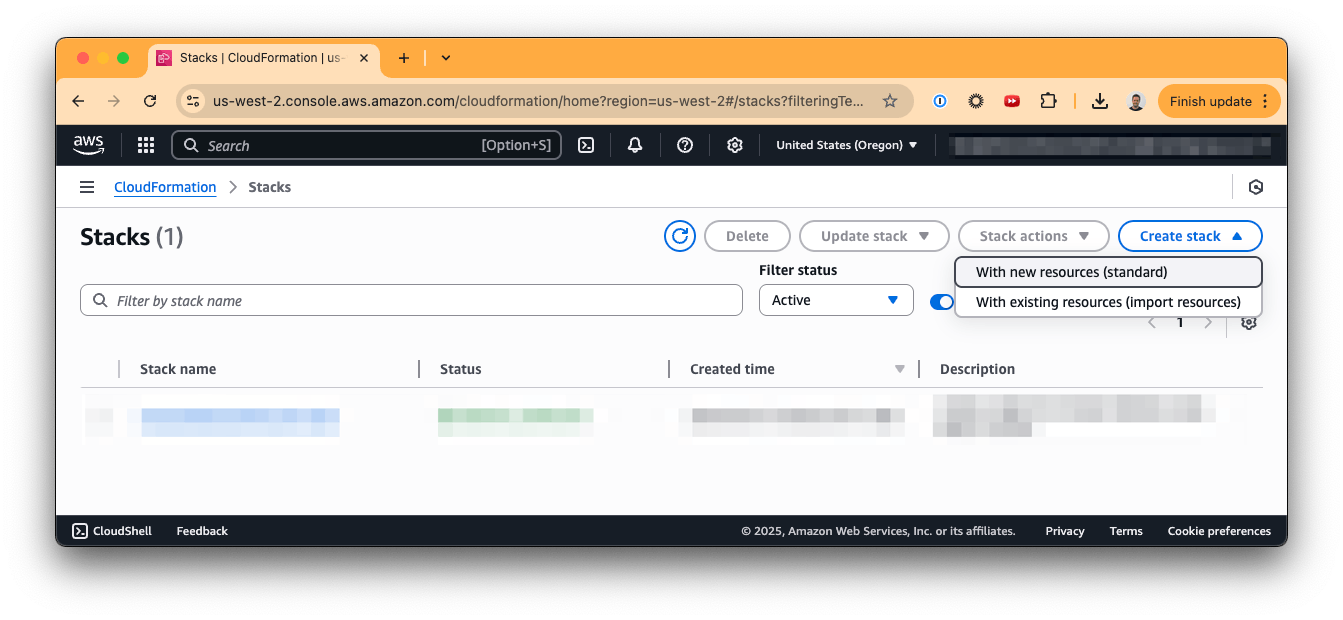This screenshot has height=620, width=1343.
Task: Open the browser extensions puzzle icon
Action: point(1048,101)
